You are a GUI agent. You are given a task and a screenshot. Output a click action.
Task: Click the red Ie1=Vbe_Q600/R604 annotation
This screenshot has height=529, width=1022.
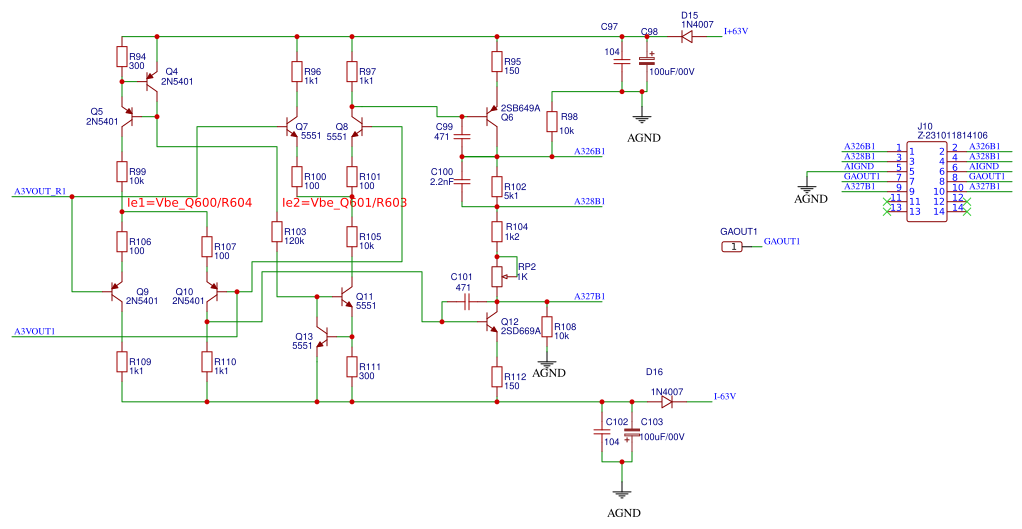click(189, 203)
